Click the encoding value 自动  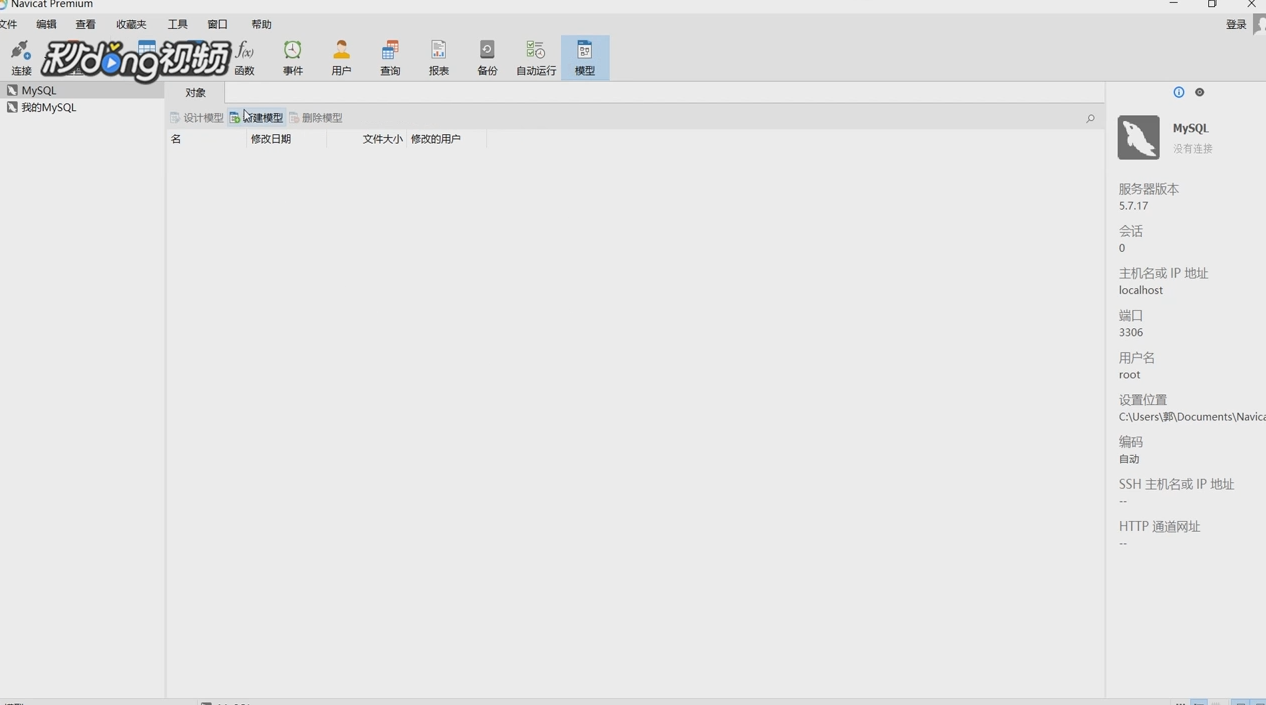[1129, 459]
